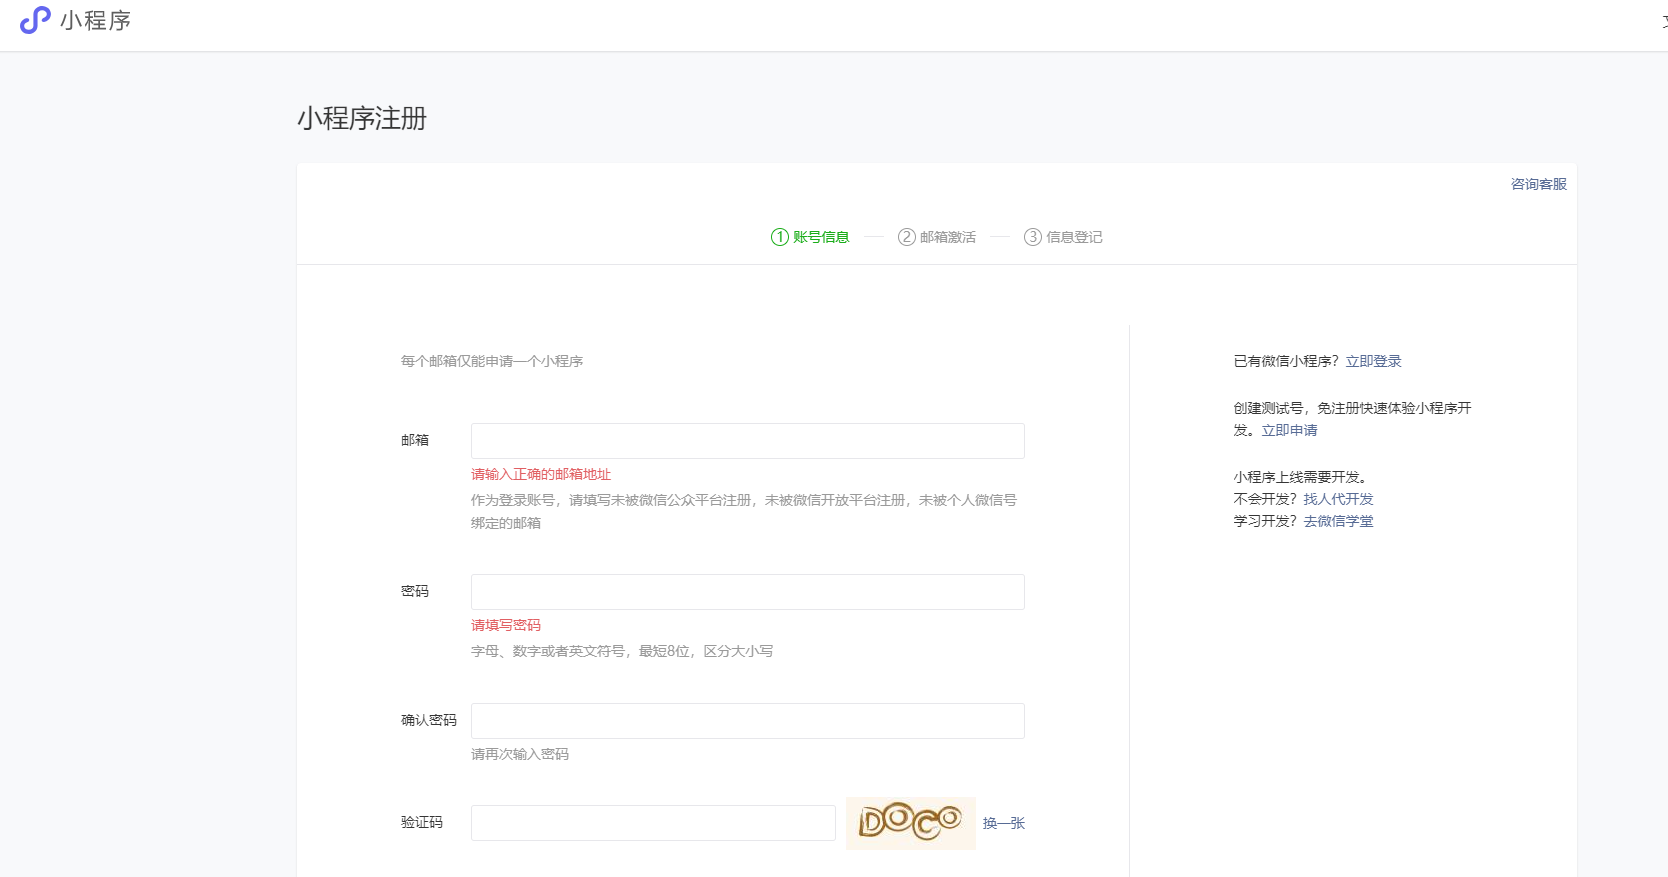Click the 小程序 header title text
The image size is (1668, 877).
coord(96,20)
